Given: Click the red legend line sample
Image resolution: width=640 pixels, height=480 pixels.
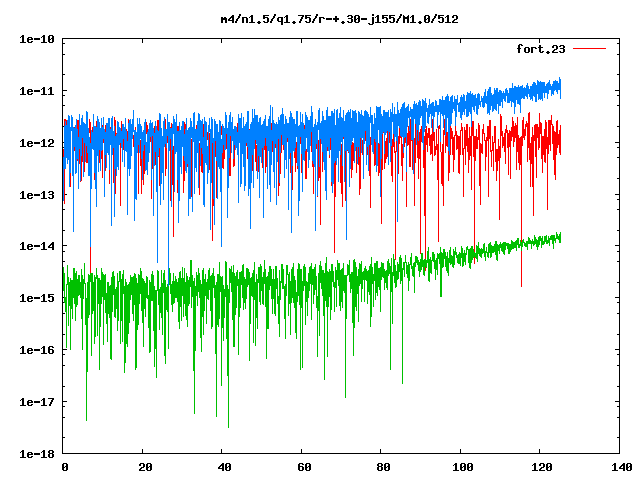Looking at the screenshot, I should [x=589, y=49].
